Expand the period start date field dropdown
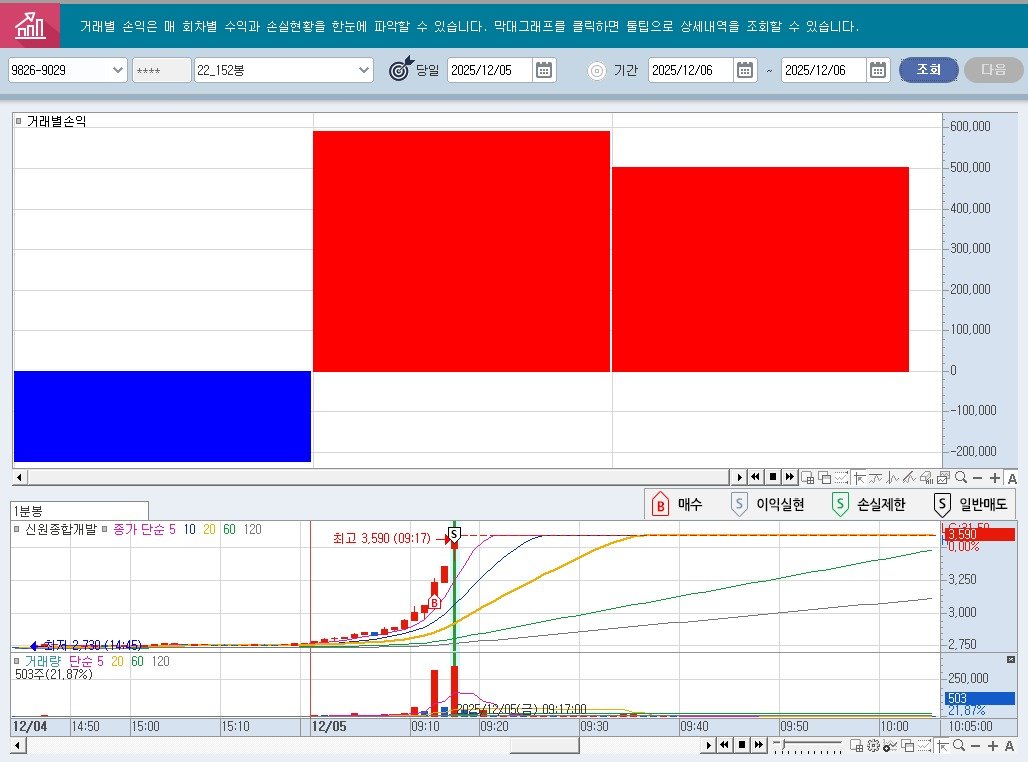1028x762 pixels. [x=743, y=70]
